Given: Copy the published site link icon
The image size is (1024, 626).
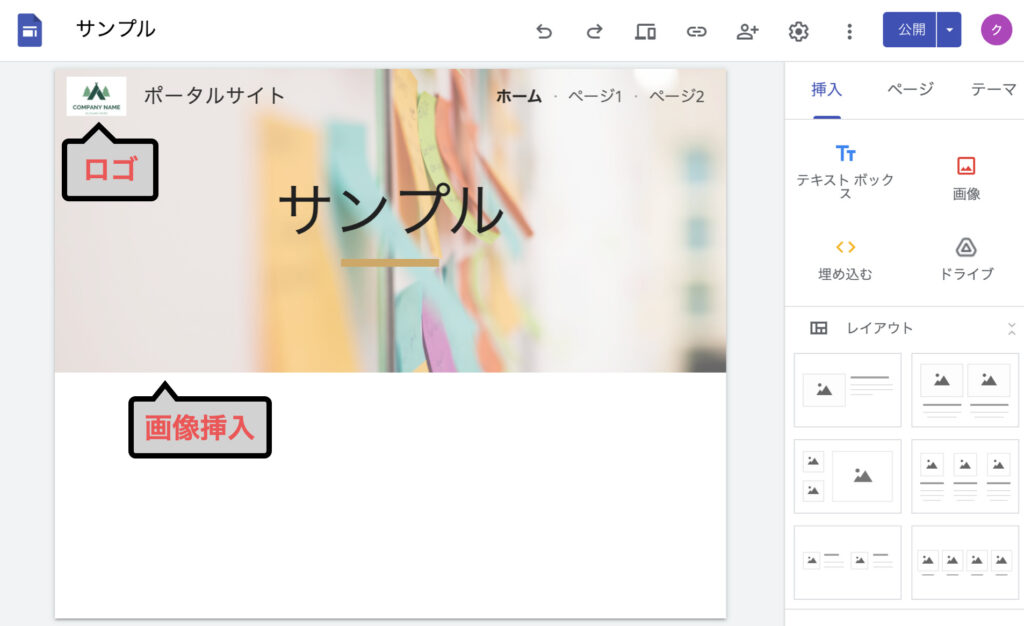Looking at the screenshot, I should (696, 31).
